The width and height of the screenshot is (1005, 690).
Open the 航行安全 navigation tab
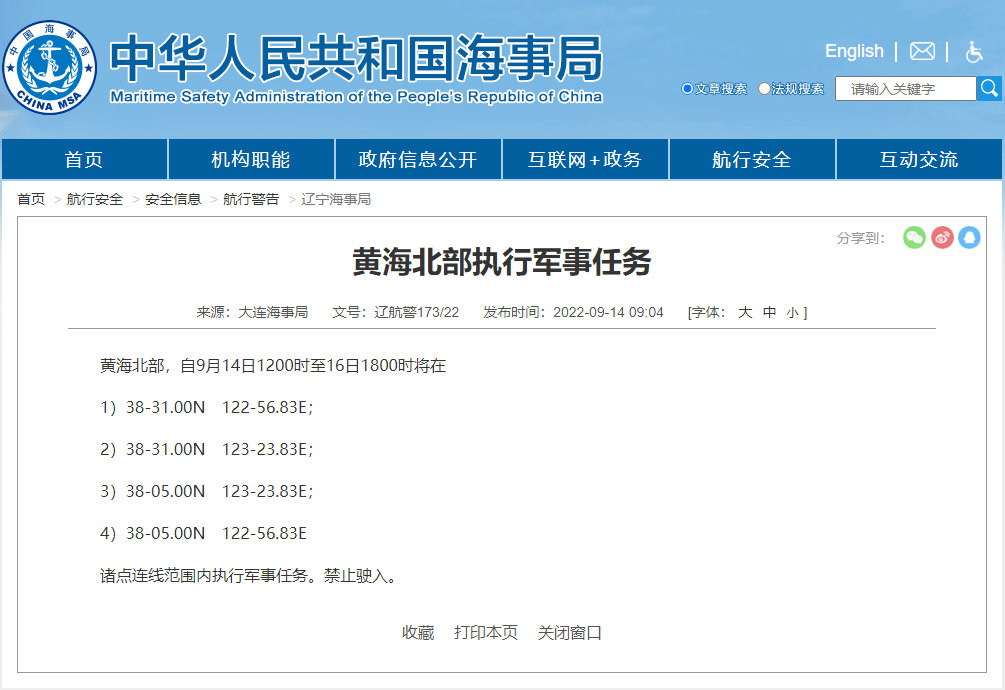752,159
